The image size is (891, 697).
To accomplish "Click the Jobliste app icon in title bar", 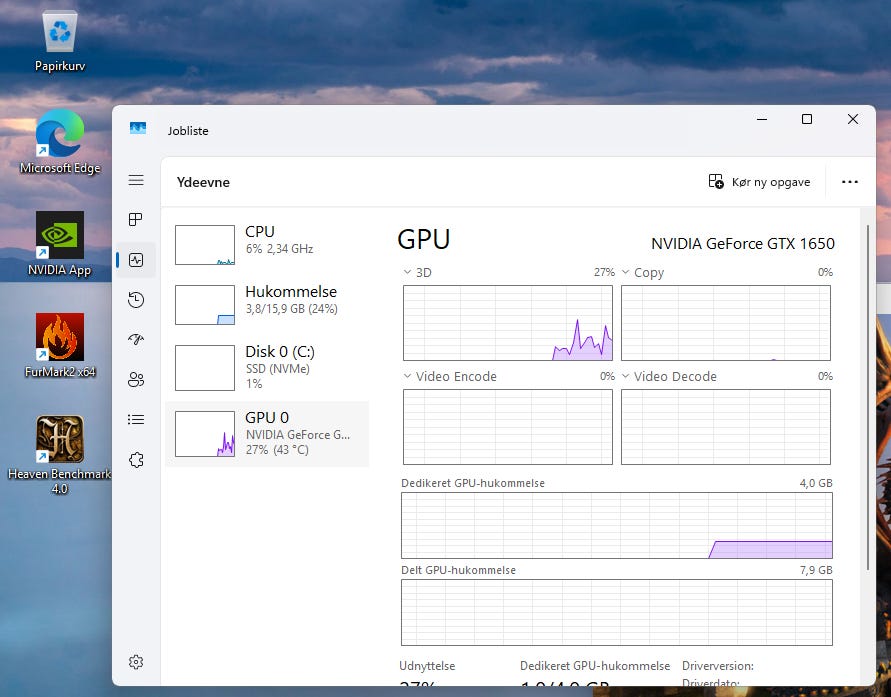I will click(x=138, y=128).
